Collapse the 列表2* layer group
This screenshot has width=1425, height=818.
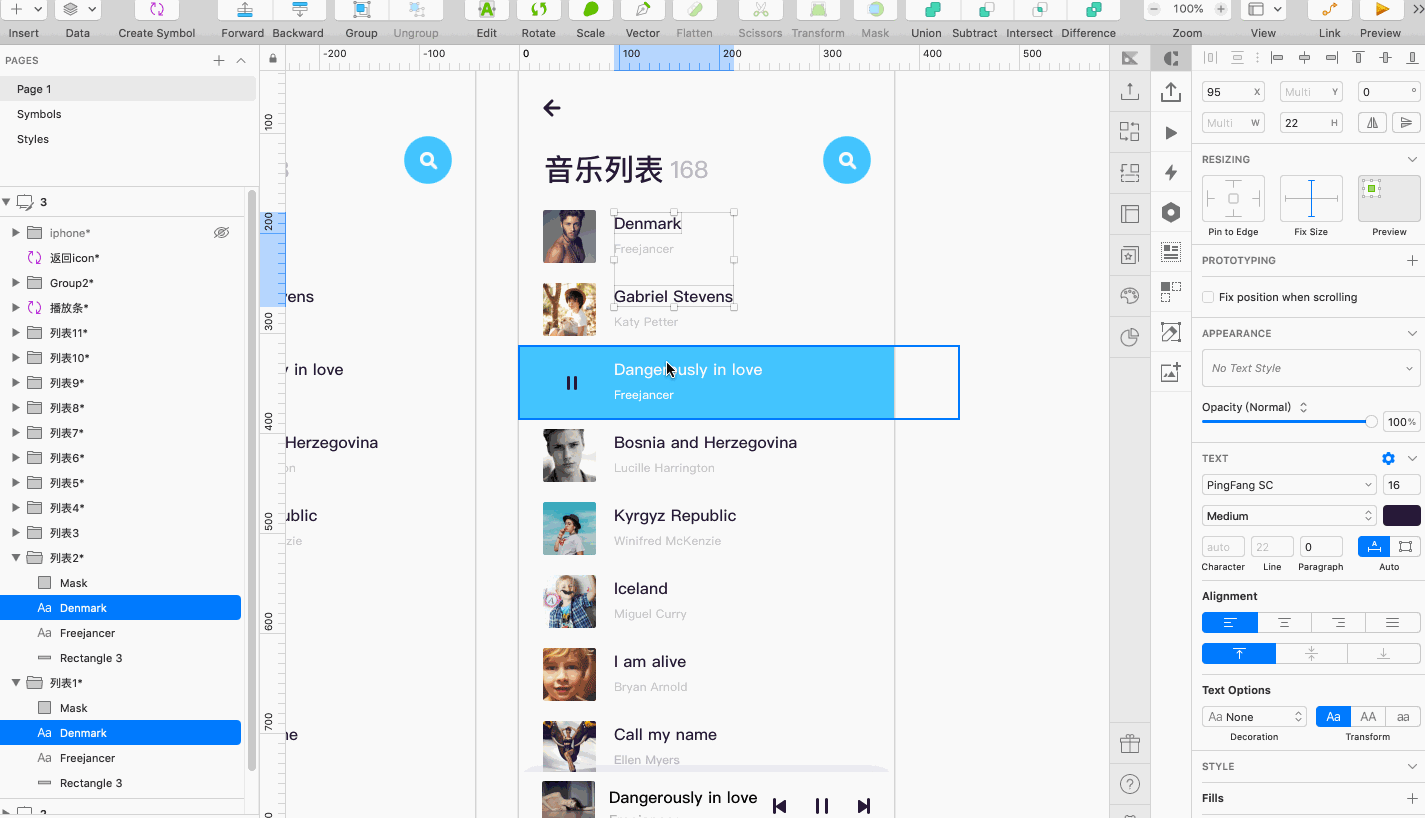tap(16, 558)
